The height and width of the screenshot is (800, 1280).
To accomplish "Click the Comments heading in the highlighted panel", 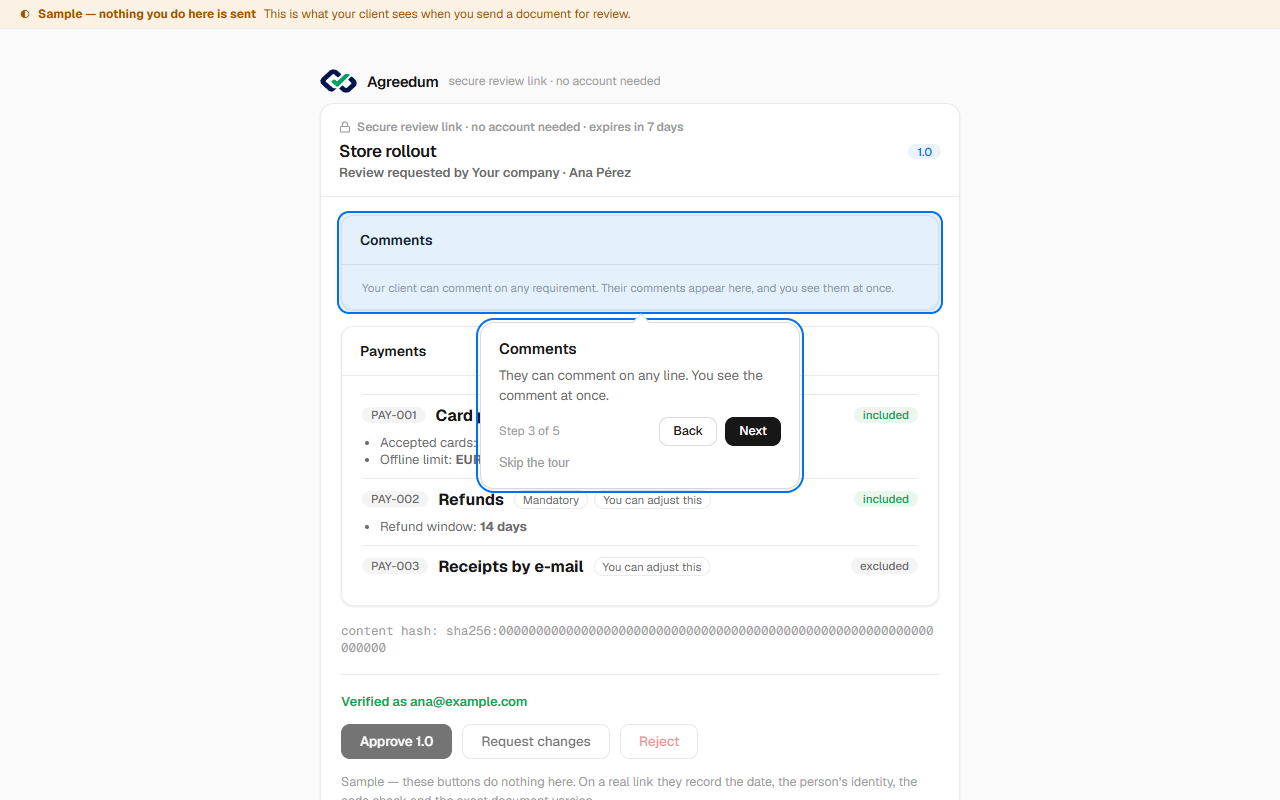I will click(396, 240).
